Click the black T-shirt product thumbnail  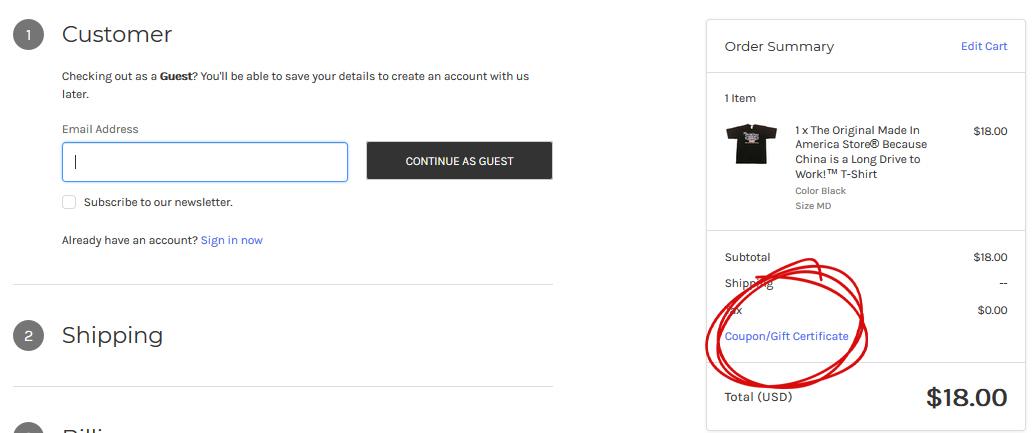(751, 143)
